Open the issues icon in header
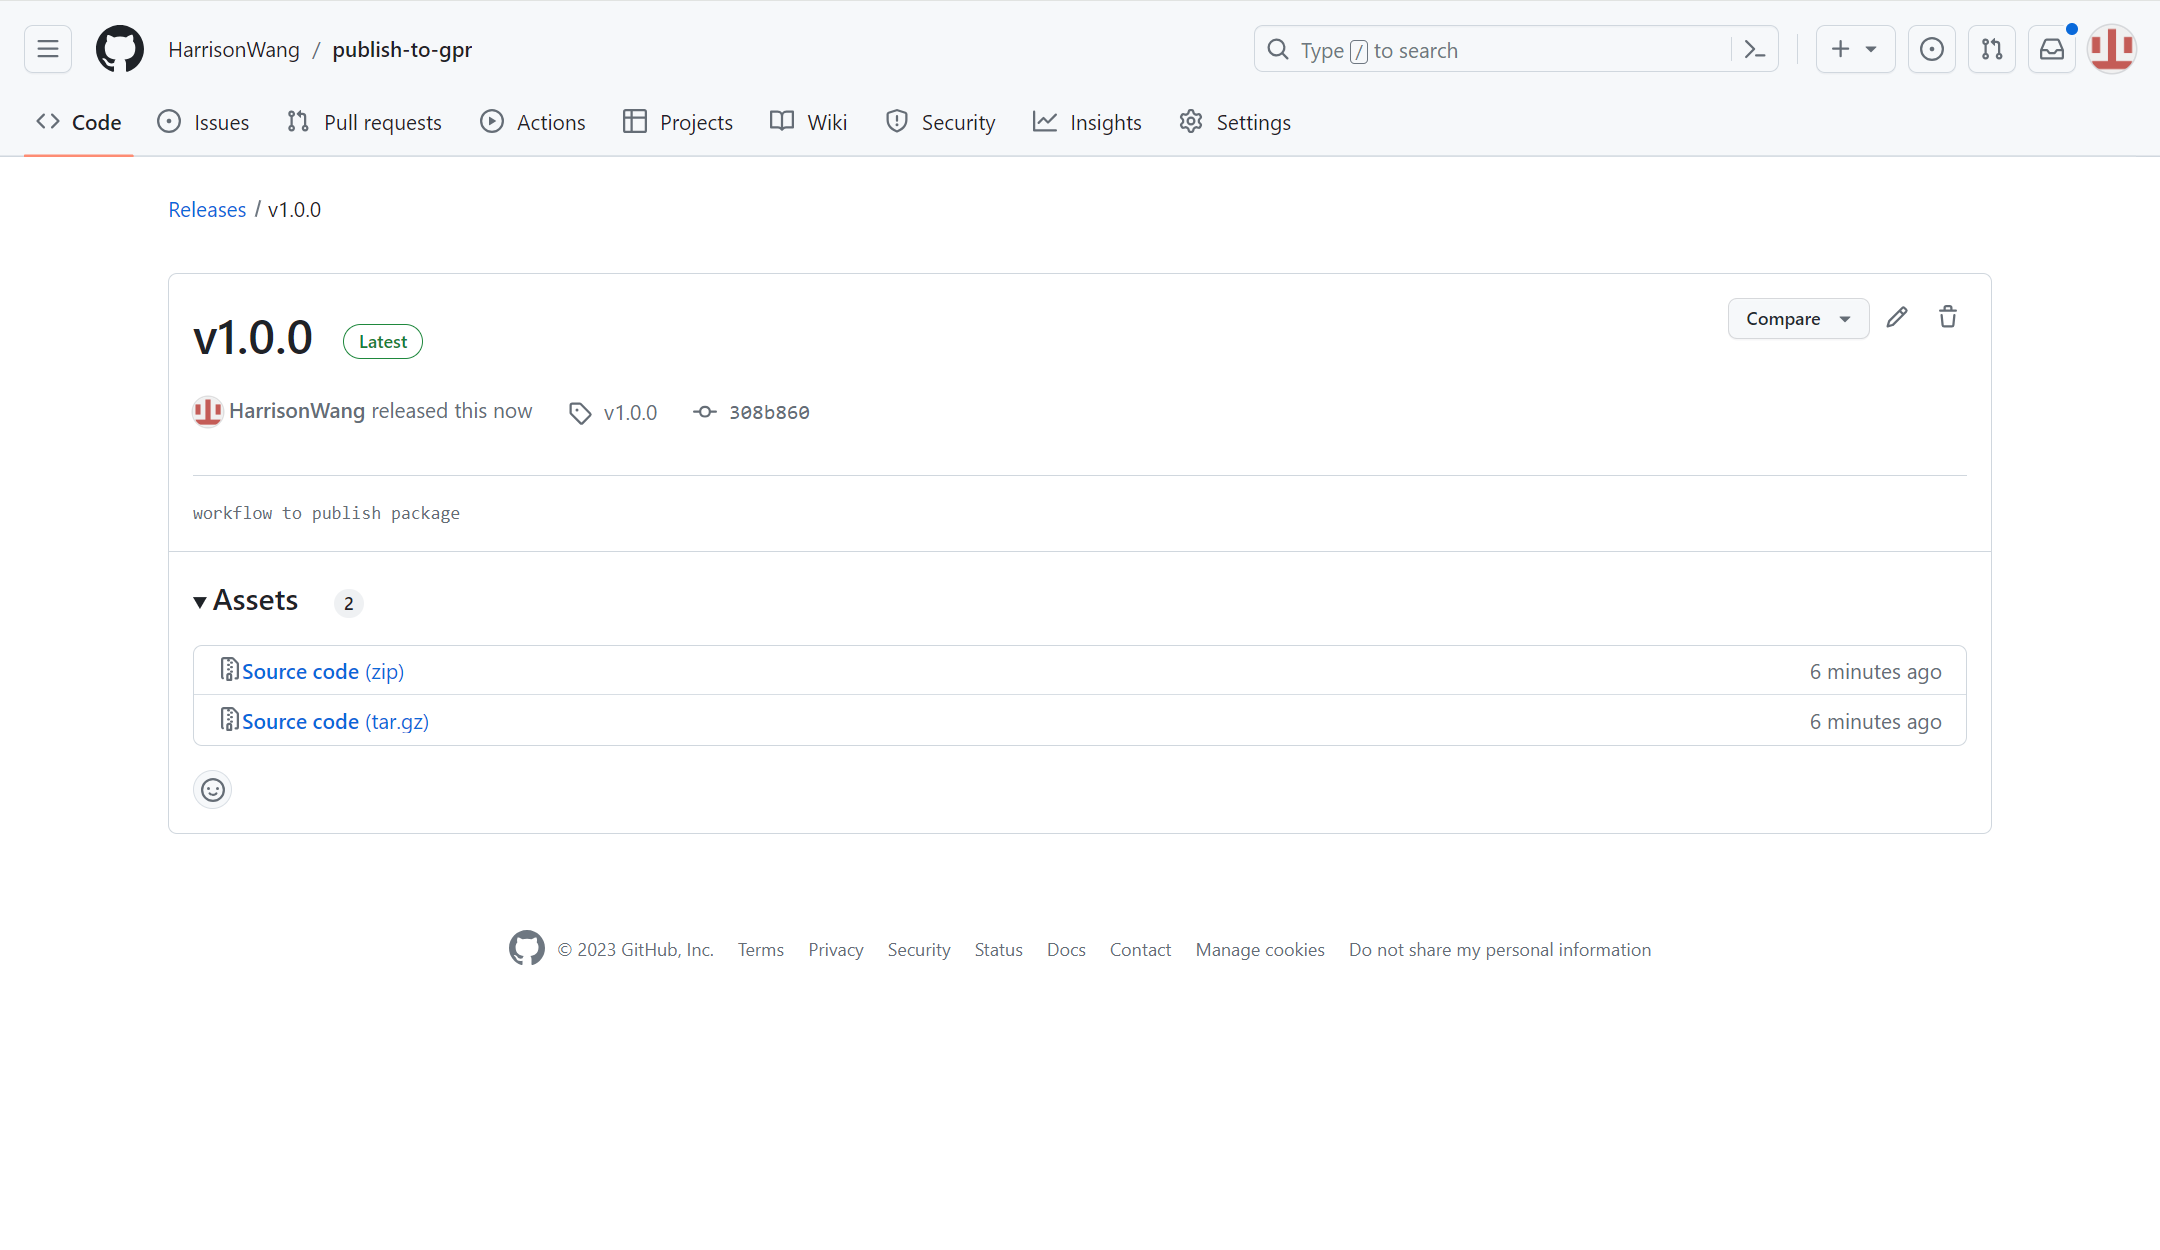This screenshot has width=2160, height=1250. [x=1932, y=49]
